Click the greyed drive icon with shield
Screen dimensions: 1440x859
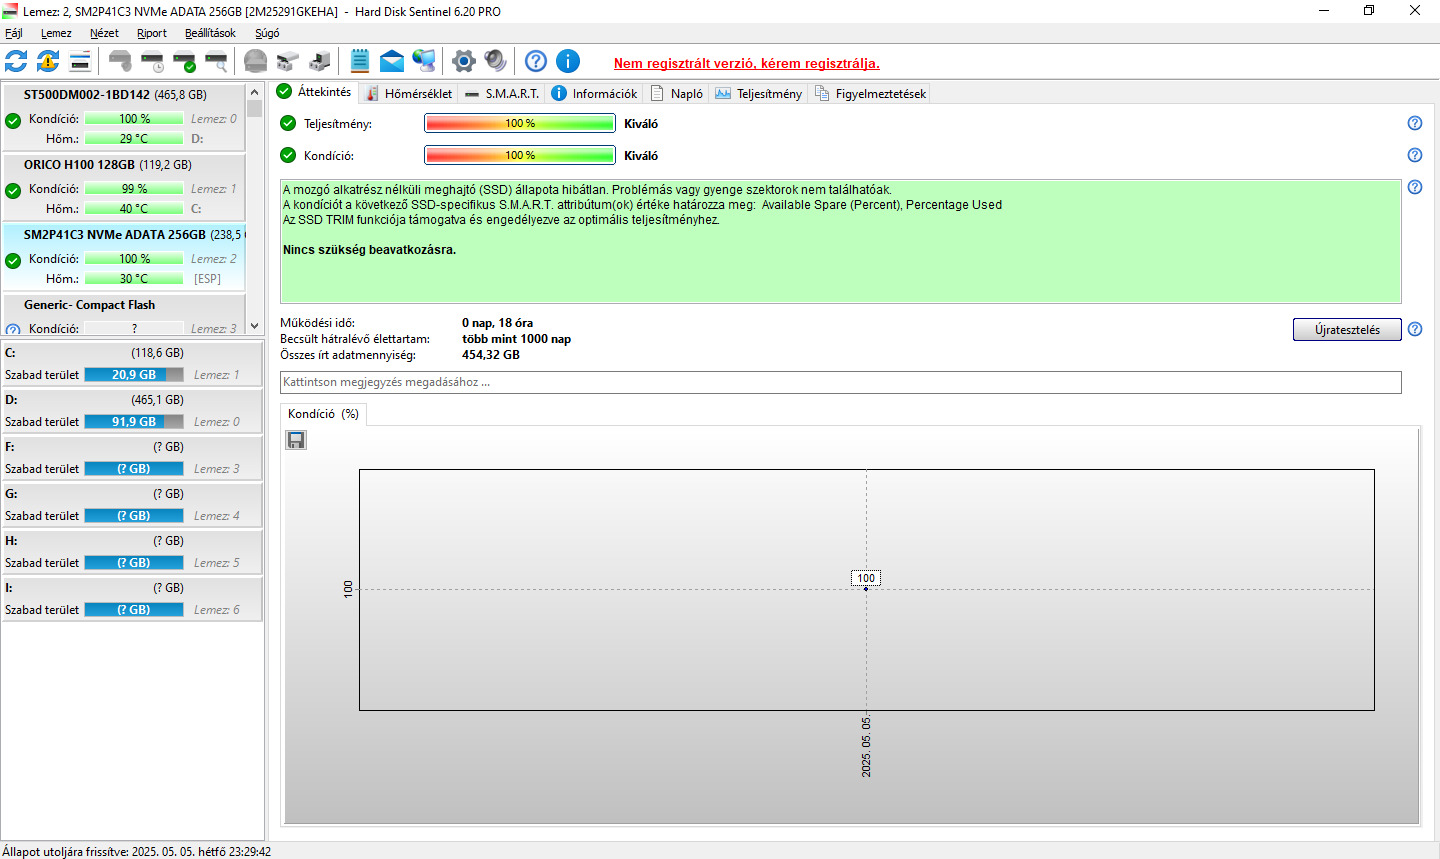coord(120,61)
